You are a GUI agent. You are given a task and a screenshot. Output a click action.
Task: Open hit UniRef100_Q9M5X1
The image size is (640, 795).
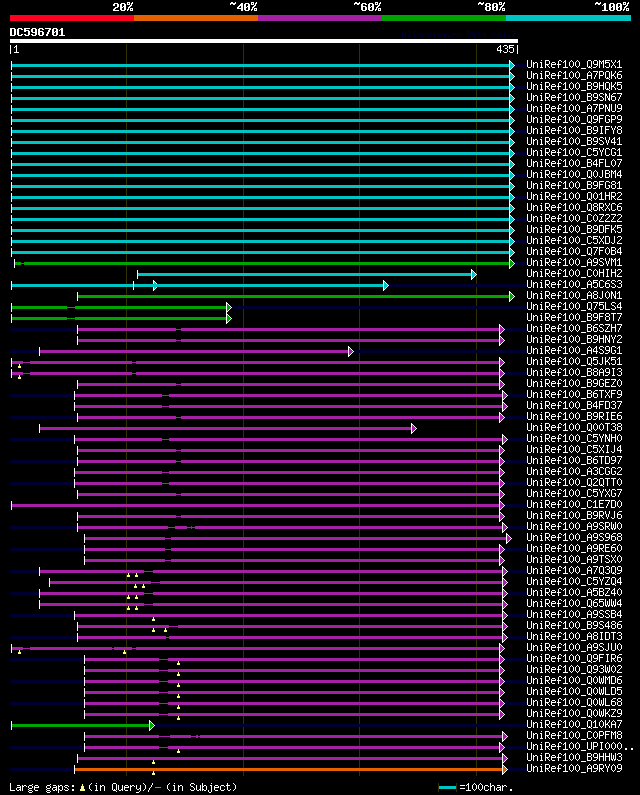click(x=574, y=64)
